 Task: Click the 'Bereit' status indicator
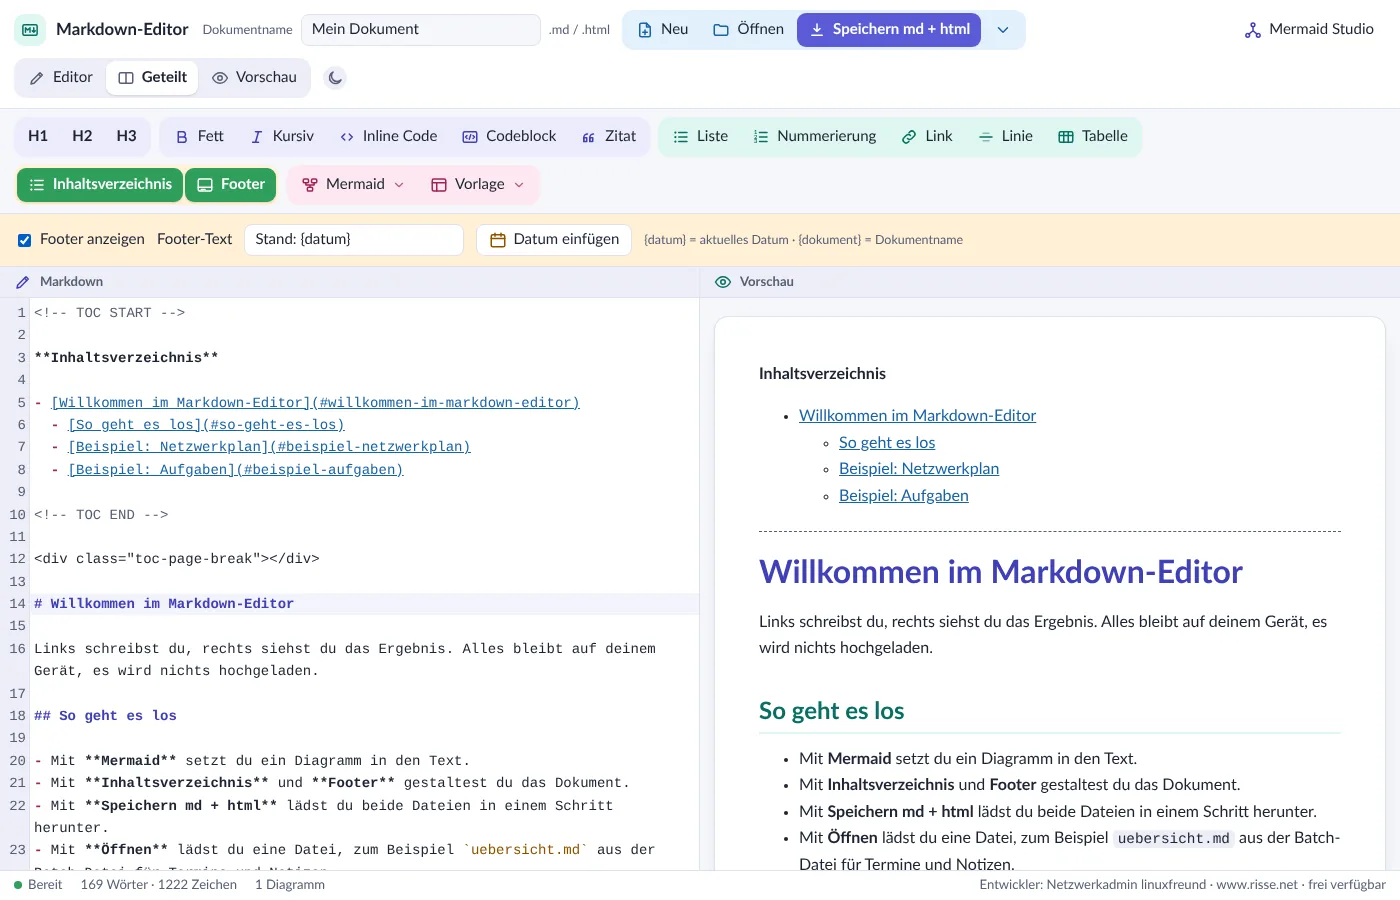pos(38,885)
